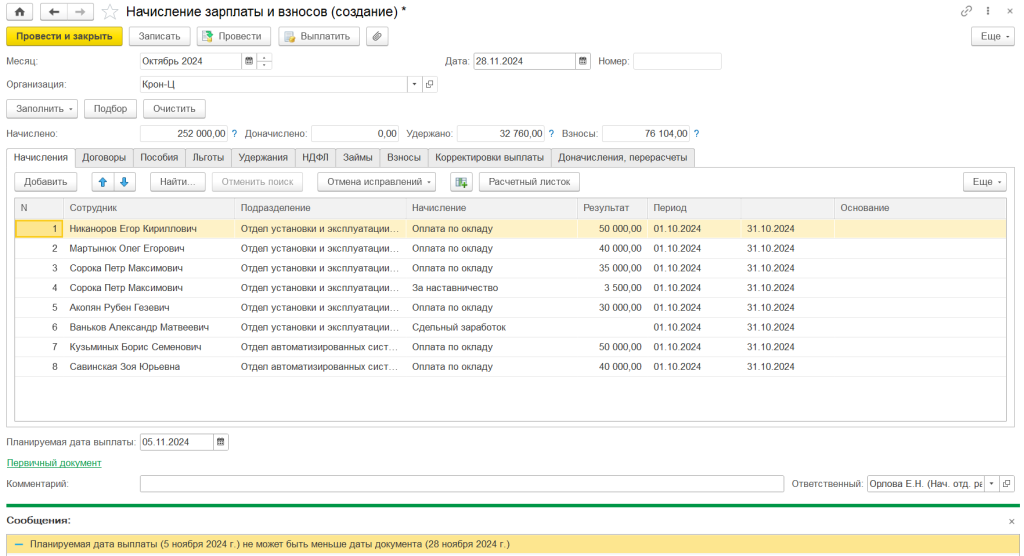
Task: Click the green table icon beside Расчетный листок
Action: click(460, 182)
